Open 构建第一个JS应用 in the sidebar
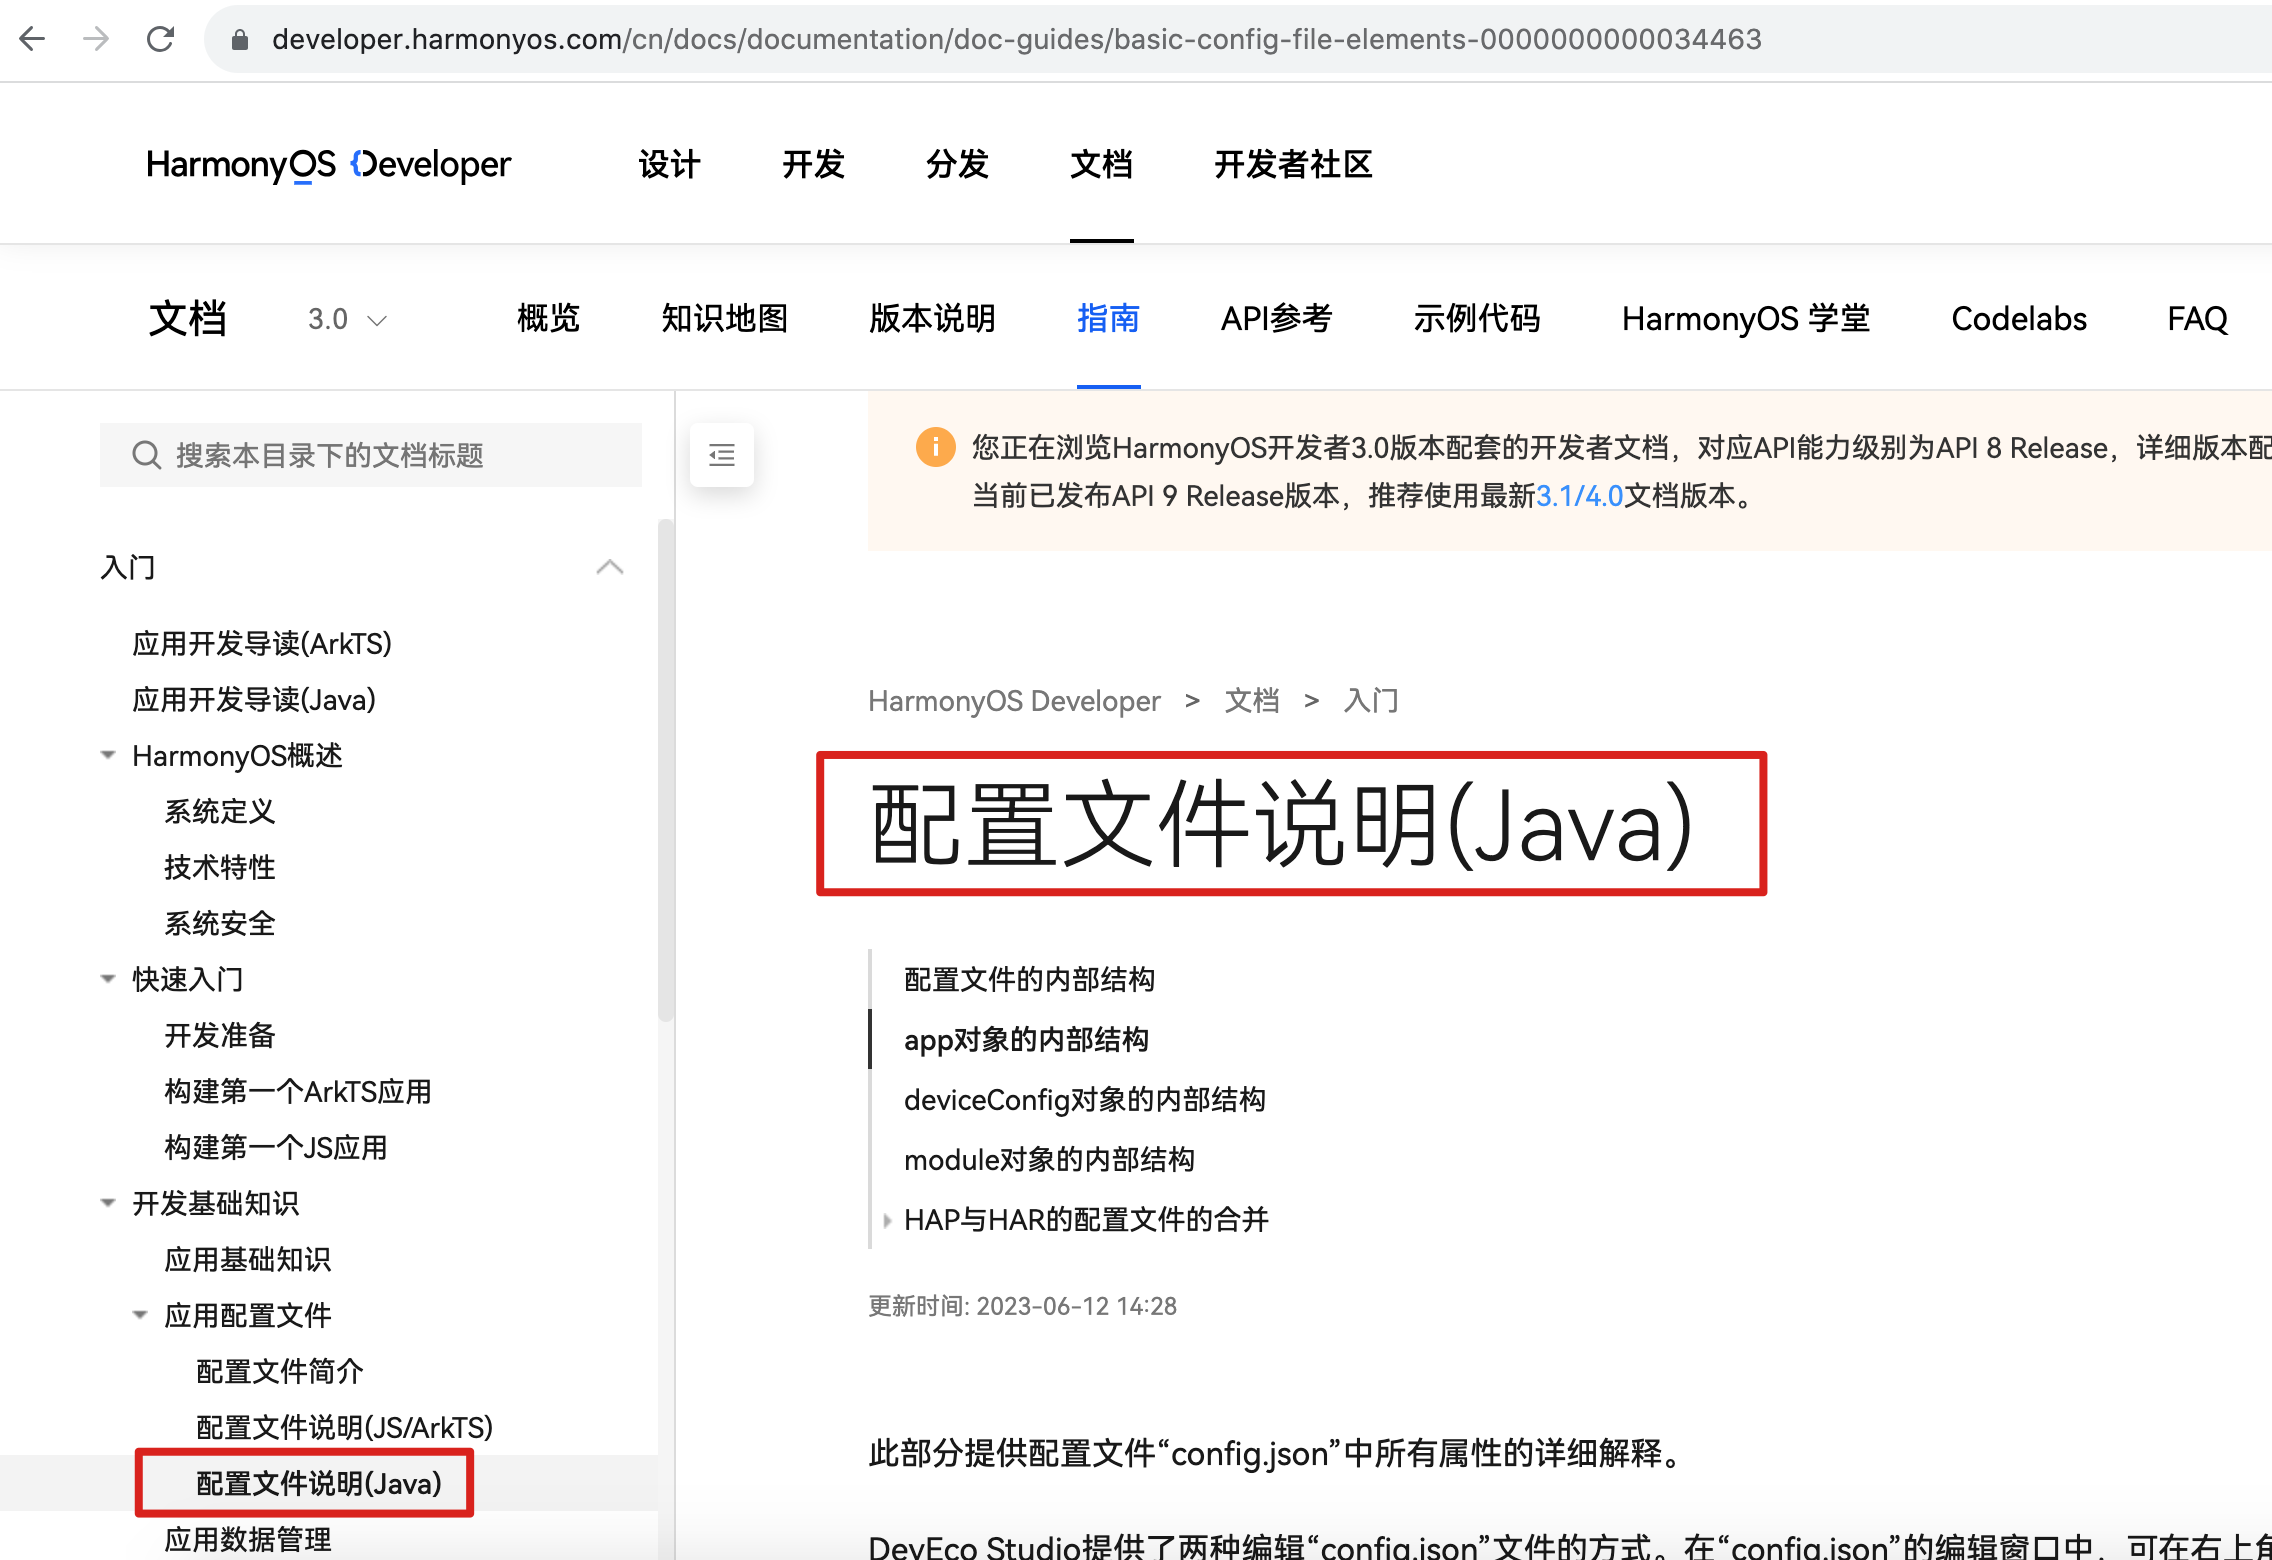 [x=276, y=1147]
